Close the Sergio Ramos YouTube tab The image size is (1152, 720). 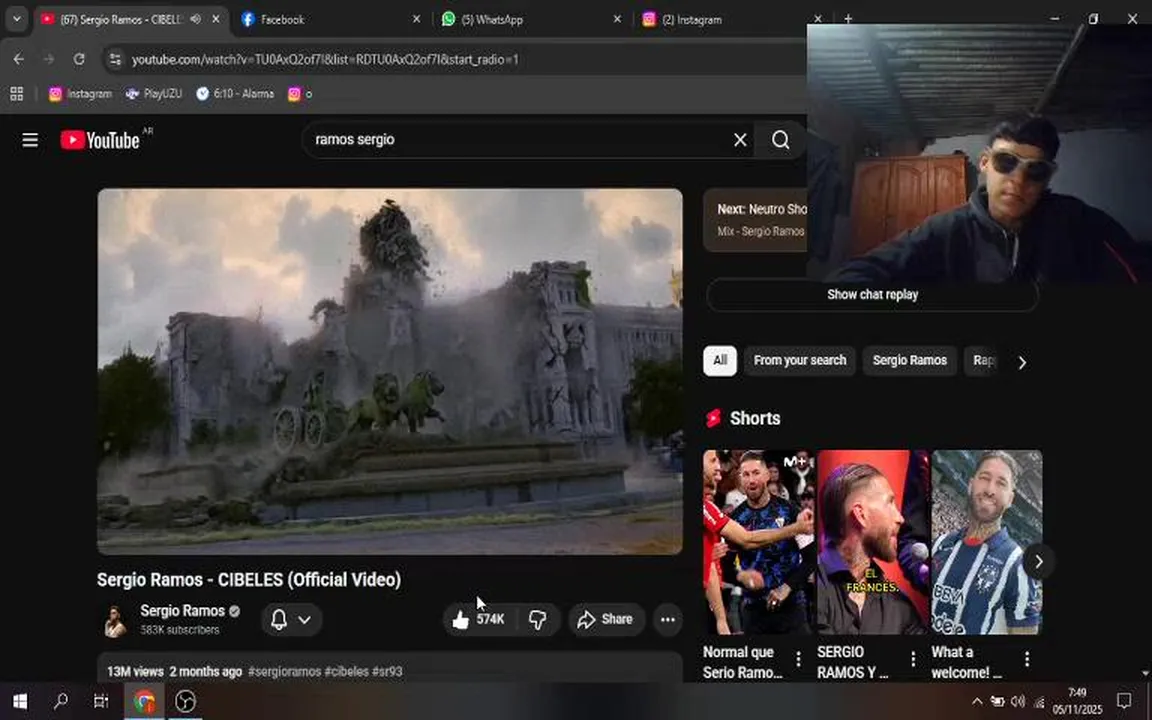pos(215,20)
